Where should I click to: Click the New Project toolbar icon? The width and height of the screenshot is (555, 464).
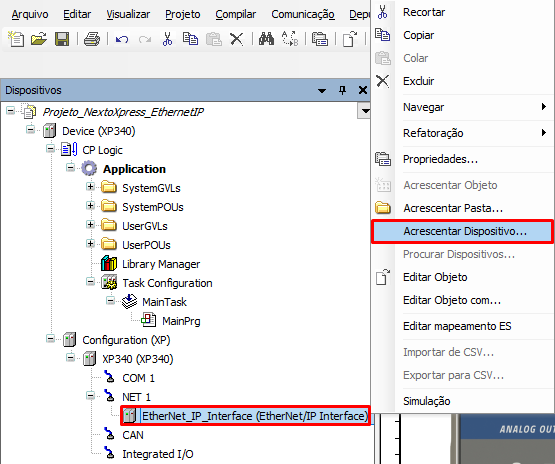tap(16, 39)
